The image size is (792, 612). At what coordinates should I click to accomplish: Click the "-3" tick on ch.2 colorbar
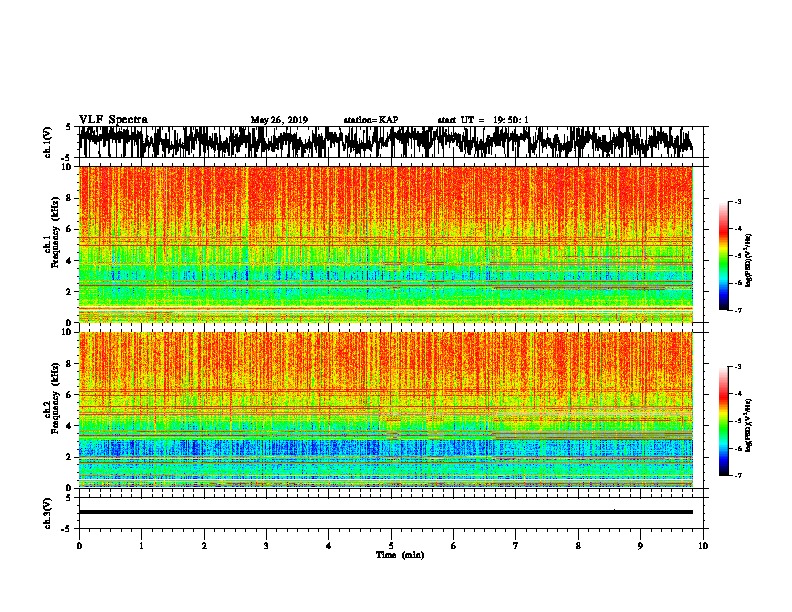(737, 367)
